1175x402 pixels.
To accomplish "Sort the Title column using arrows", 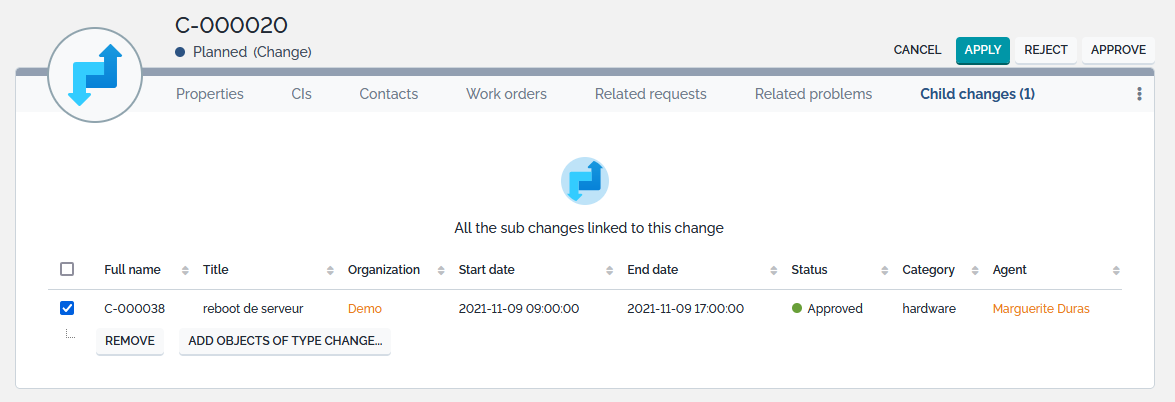I will point(330,271).
